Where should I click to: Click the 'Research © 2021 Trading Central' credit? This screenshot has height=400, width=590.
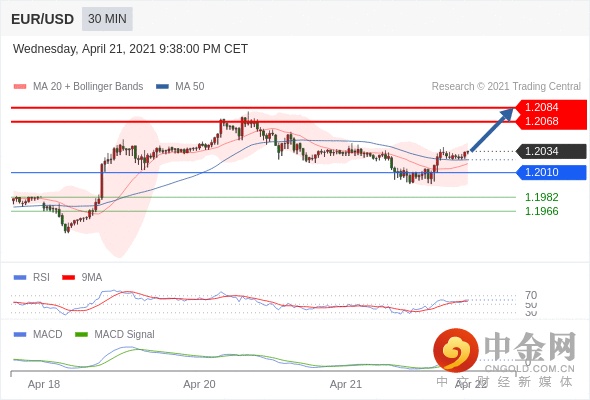(506, 87)
